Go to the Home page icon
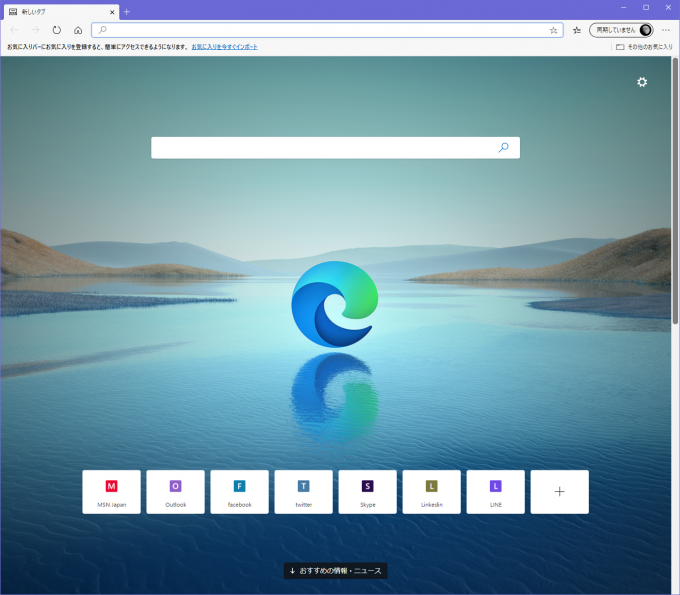Screen dimensions: 680x595 pos(78,30)
